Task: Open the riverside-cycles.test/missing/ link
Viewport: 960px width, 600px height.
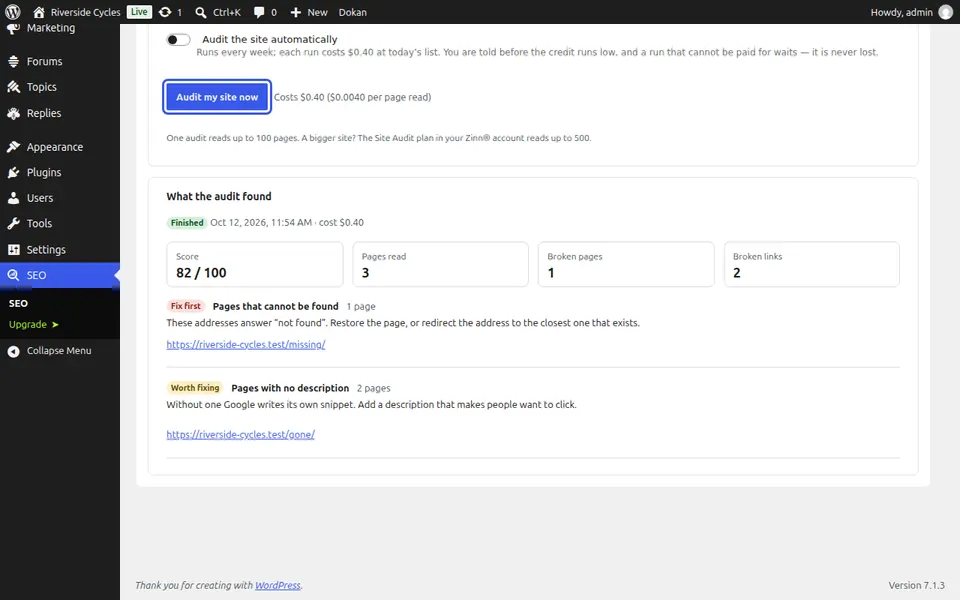Action: tap(246, 345)
